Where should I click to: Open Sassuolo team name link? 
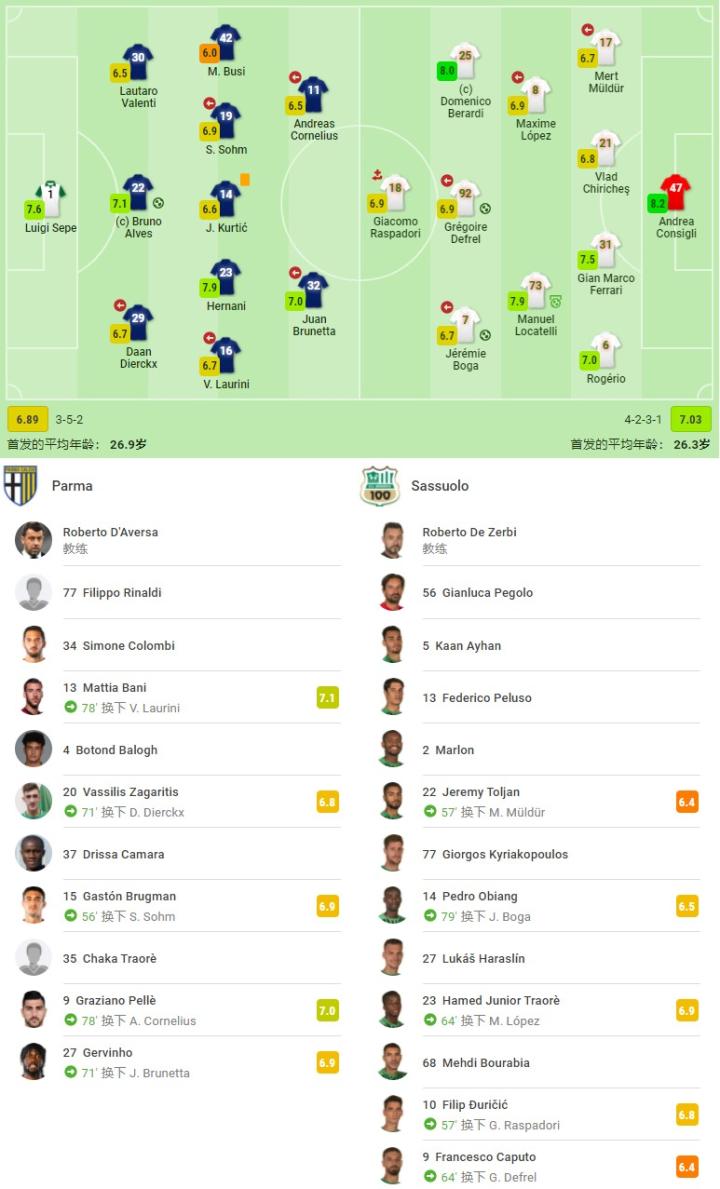pyautogui.click(x=440, y=486)
